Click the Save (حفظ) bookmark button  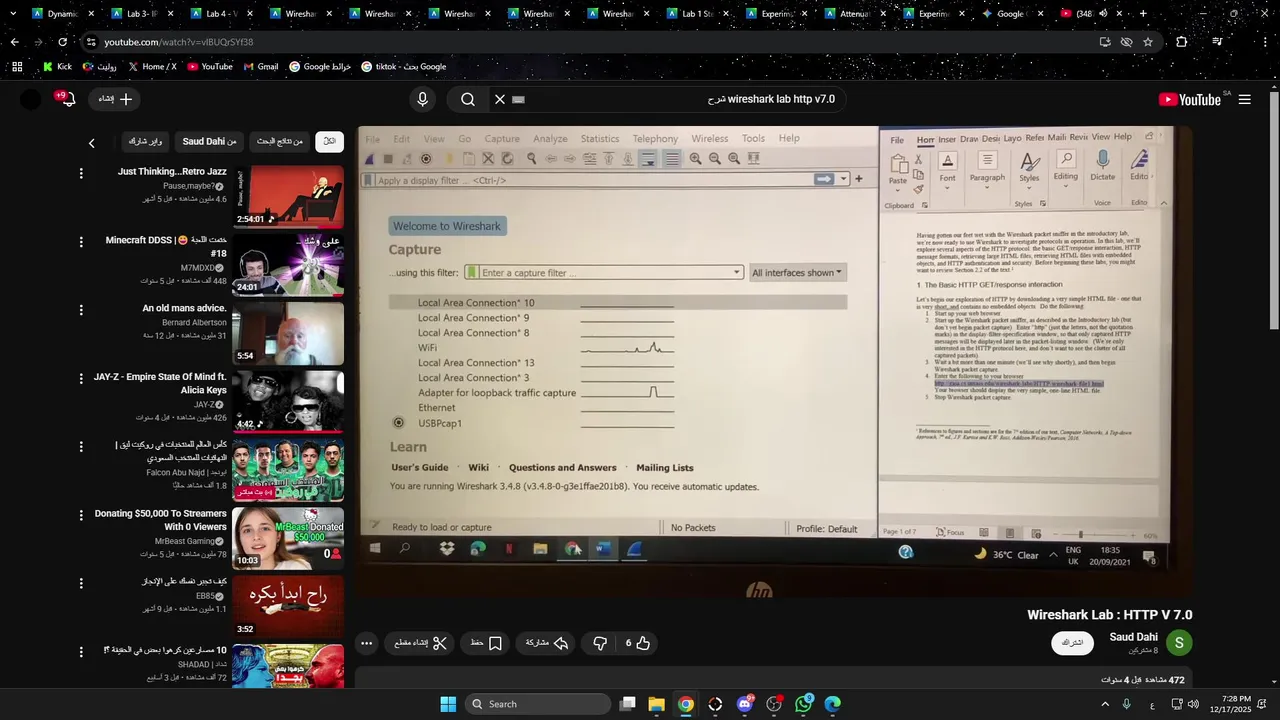(486, 643)
